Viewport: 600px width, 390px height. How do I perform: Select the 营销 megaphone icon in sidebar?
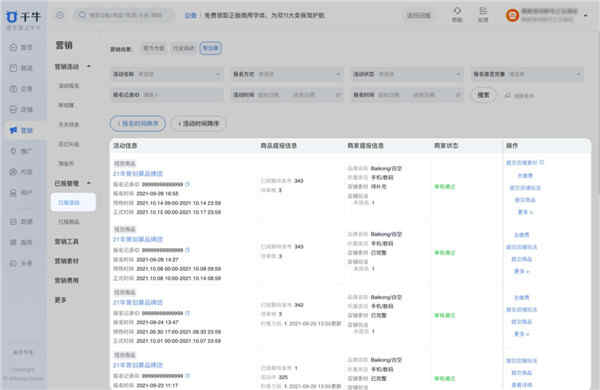pyautogui.click(x=13, y=130)
